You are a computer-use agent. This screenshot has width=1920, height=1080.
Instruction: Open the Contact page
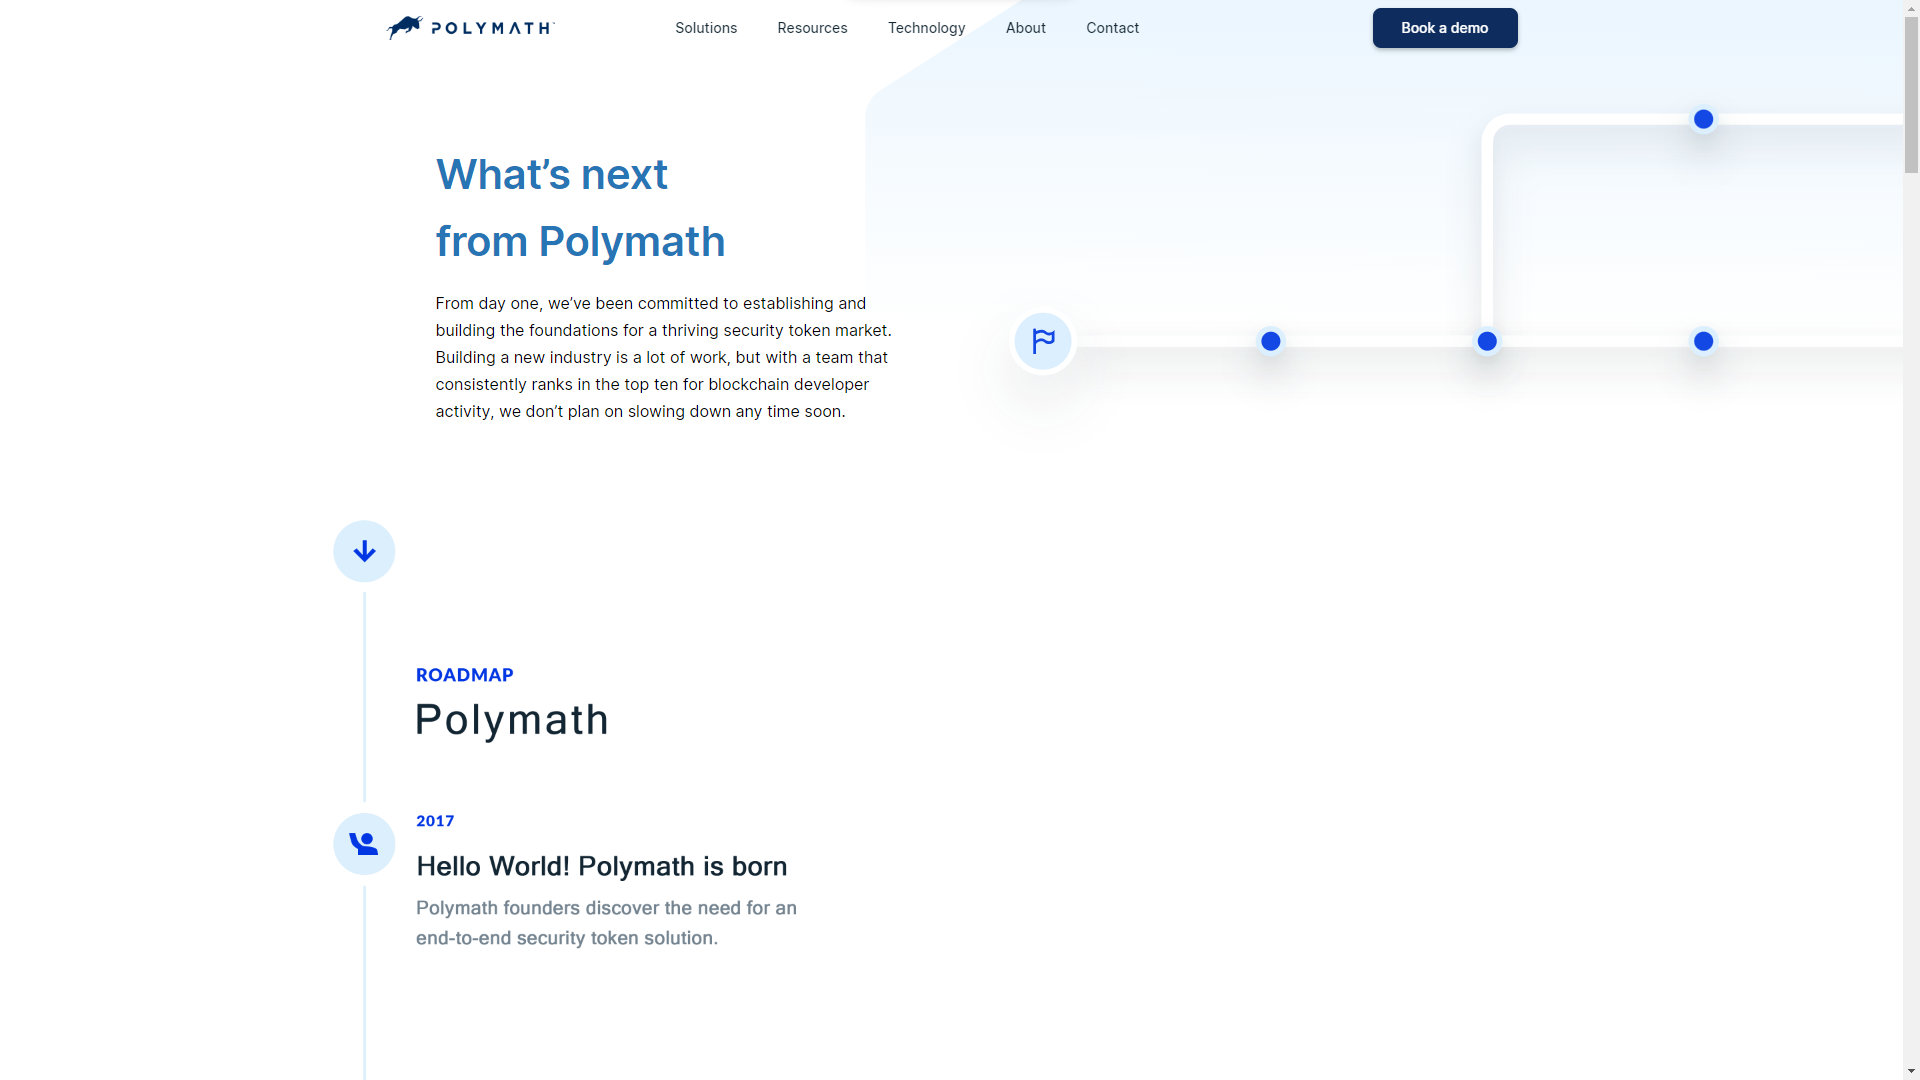(1112, 28)
